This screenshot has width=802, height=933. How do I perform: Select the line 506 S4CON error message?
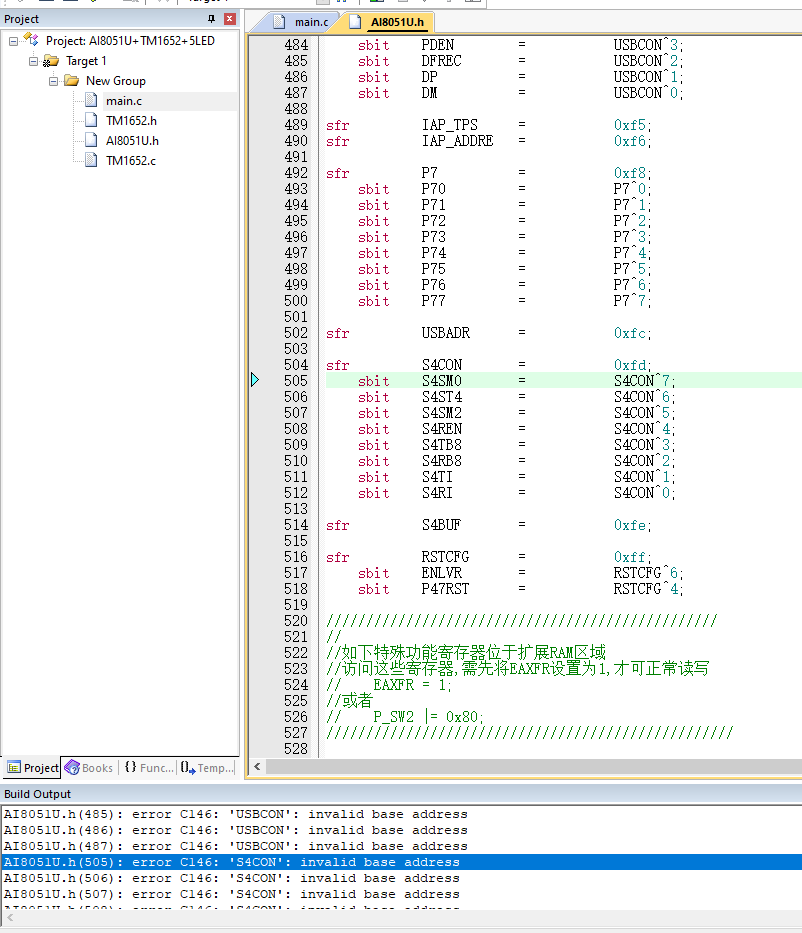tap(232, 878)
